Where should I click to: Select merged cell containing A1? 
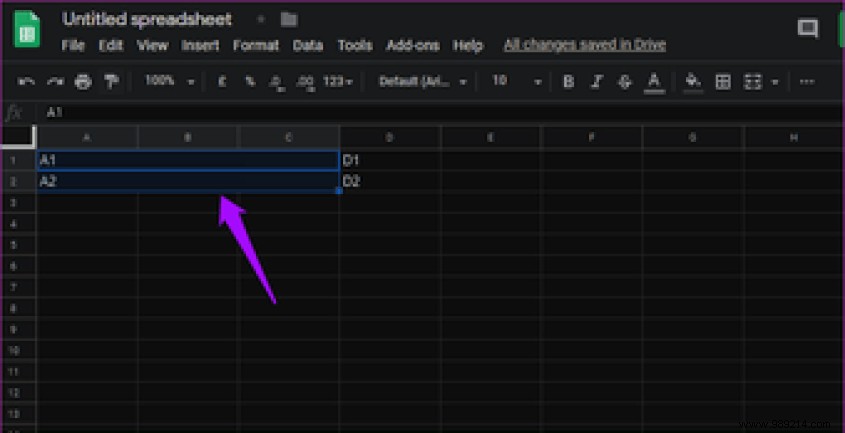coord(188,160)
